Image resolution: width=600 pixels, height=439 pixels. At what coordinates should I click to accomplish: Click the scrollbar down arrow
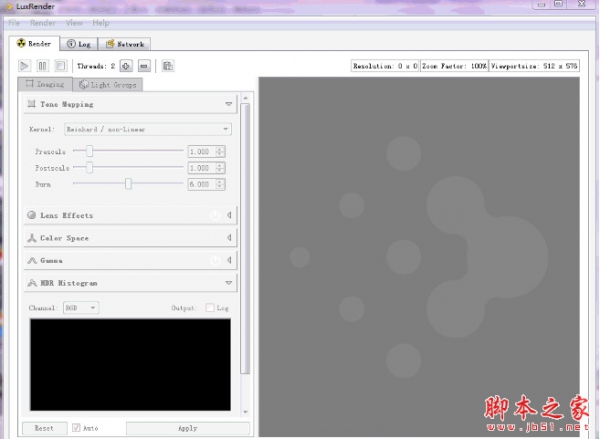pyautogui.click(x=246, y=412)
